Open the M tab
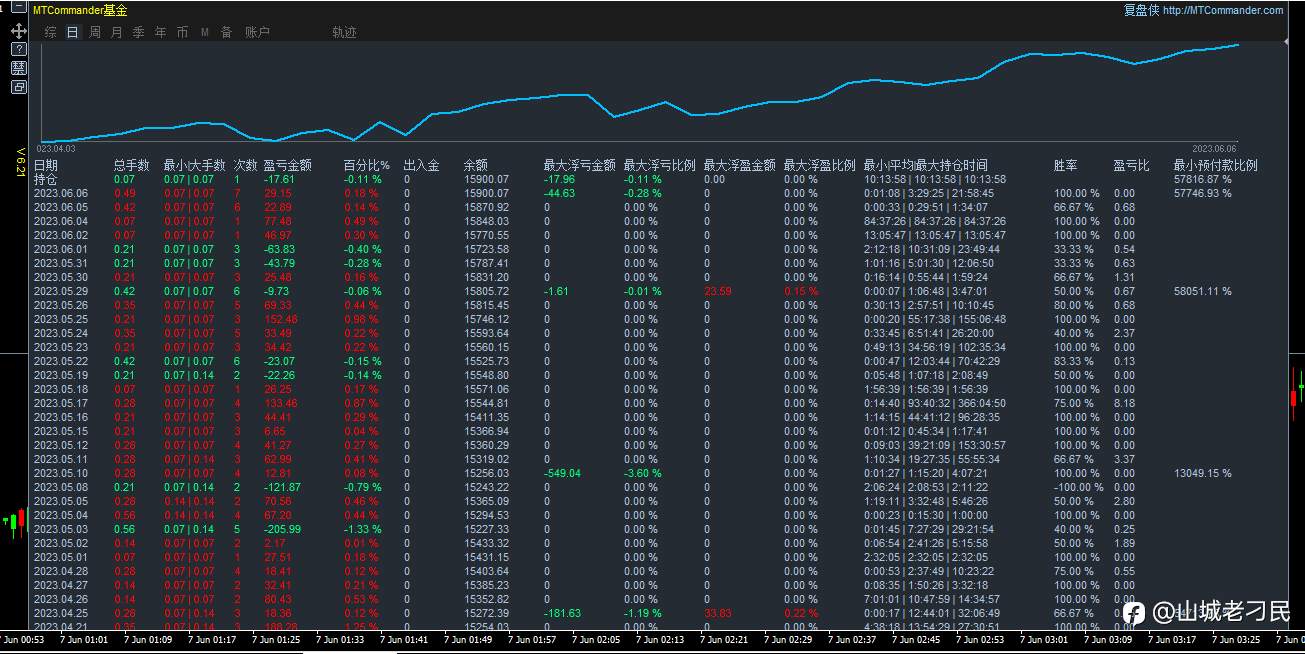The height and width of the screenshot is (654, 1305). coord(205,32)
